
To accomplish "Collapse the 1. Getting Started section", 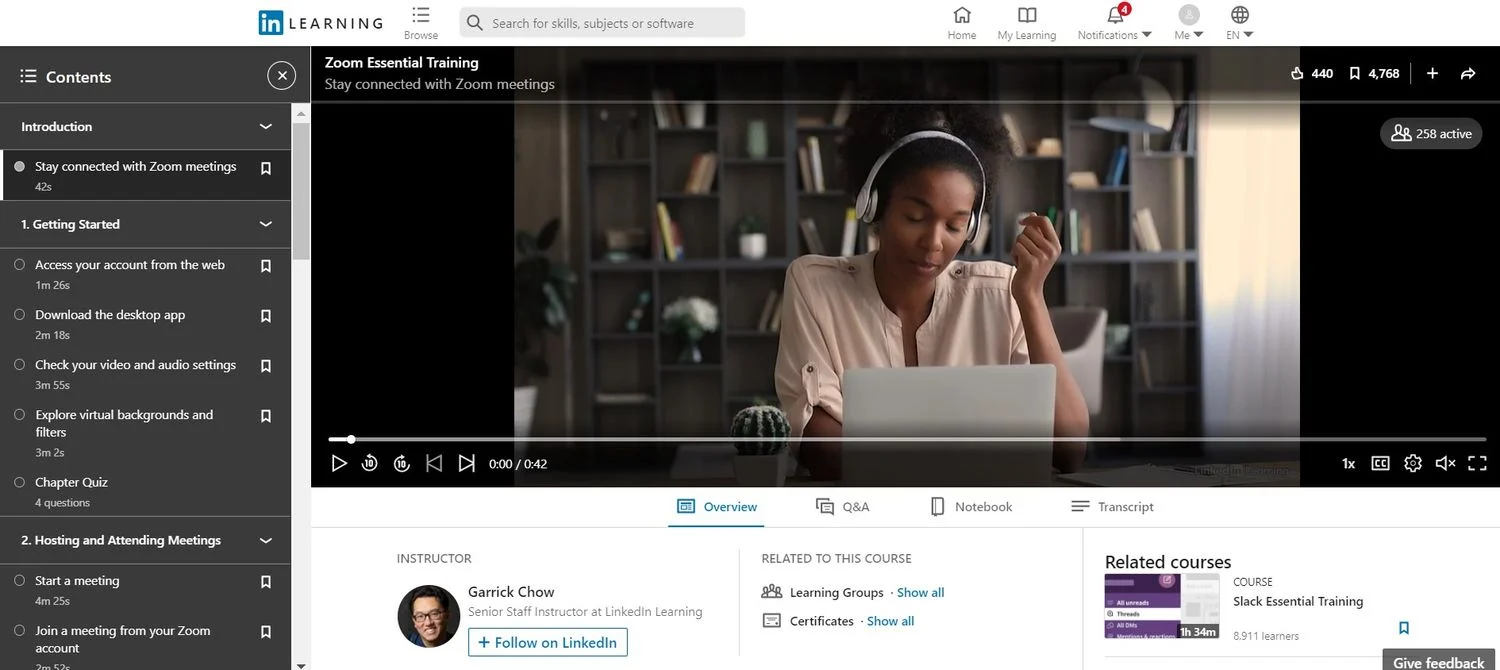I will (265, 225).
